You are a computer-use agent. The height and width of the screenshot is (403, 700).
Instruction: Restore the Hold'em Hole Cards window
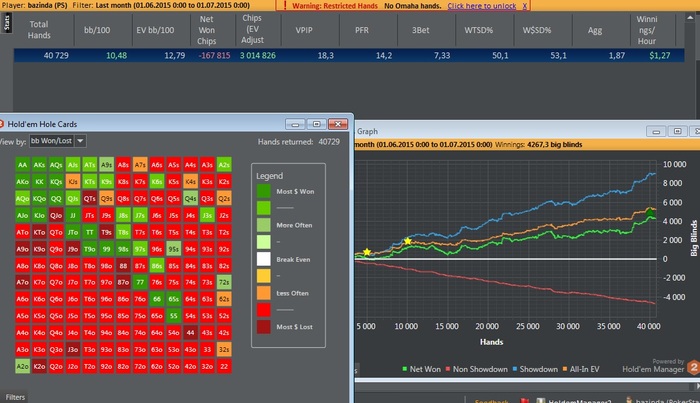[317, 124]
